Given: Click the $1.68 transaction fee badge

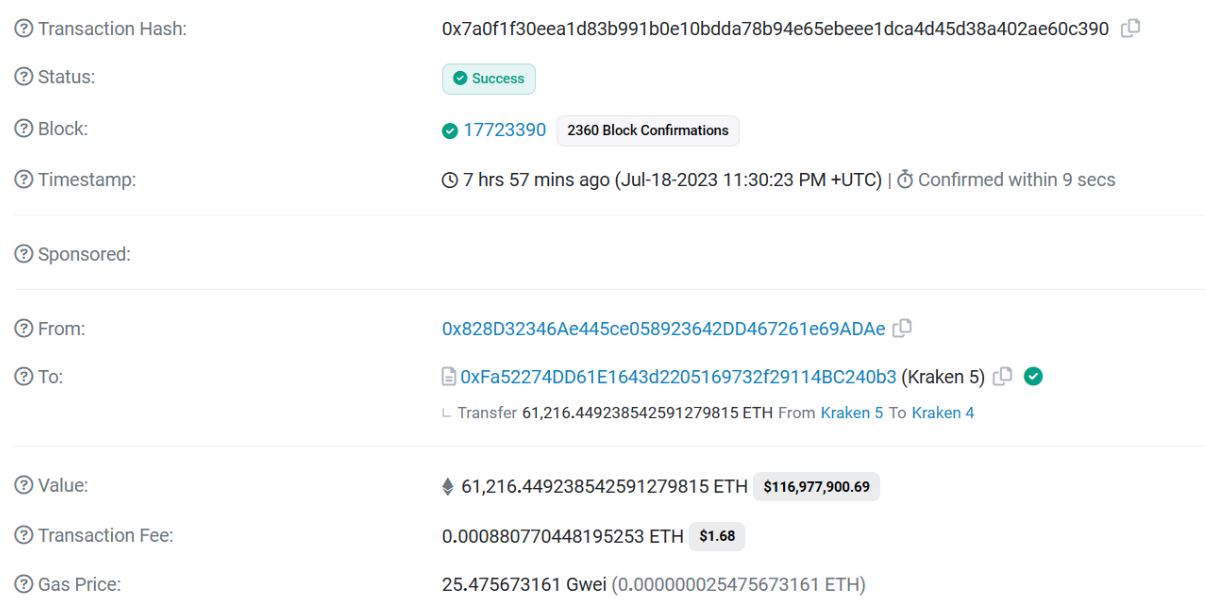Looking at the screenshot, I should pyautogui.click(x=717, y=536).
